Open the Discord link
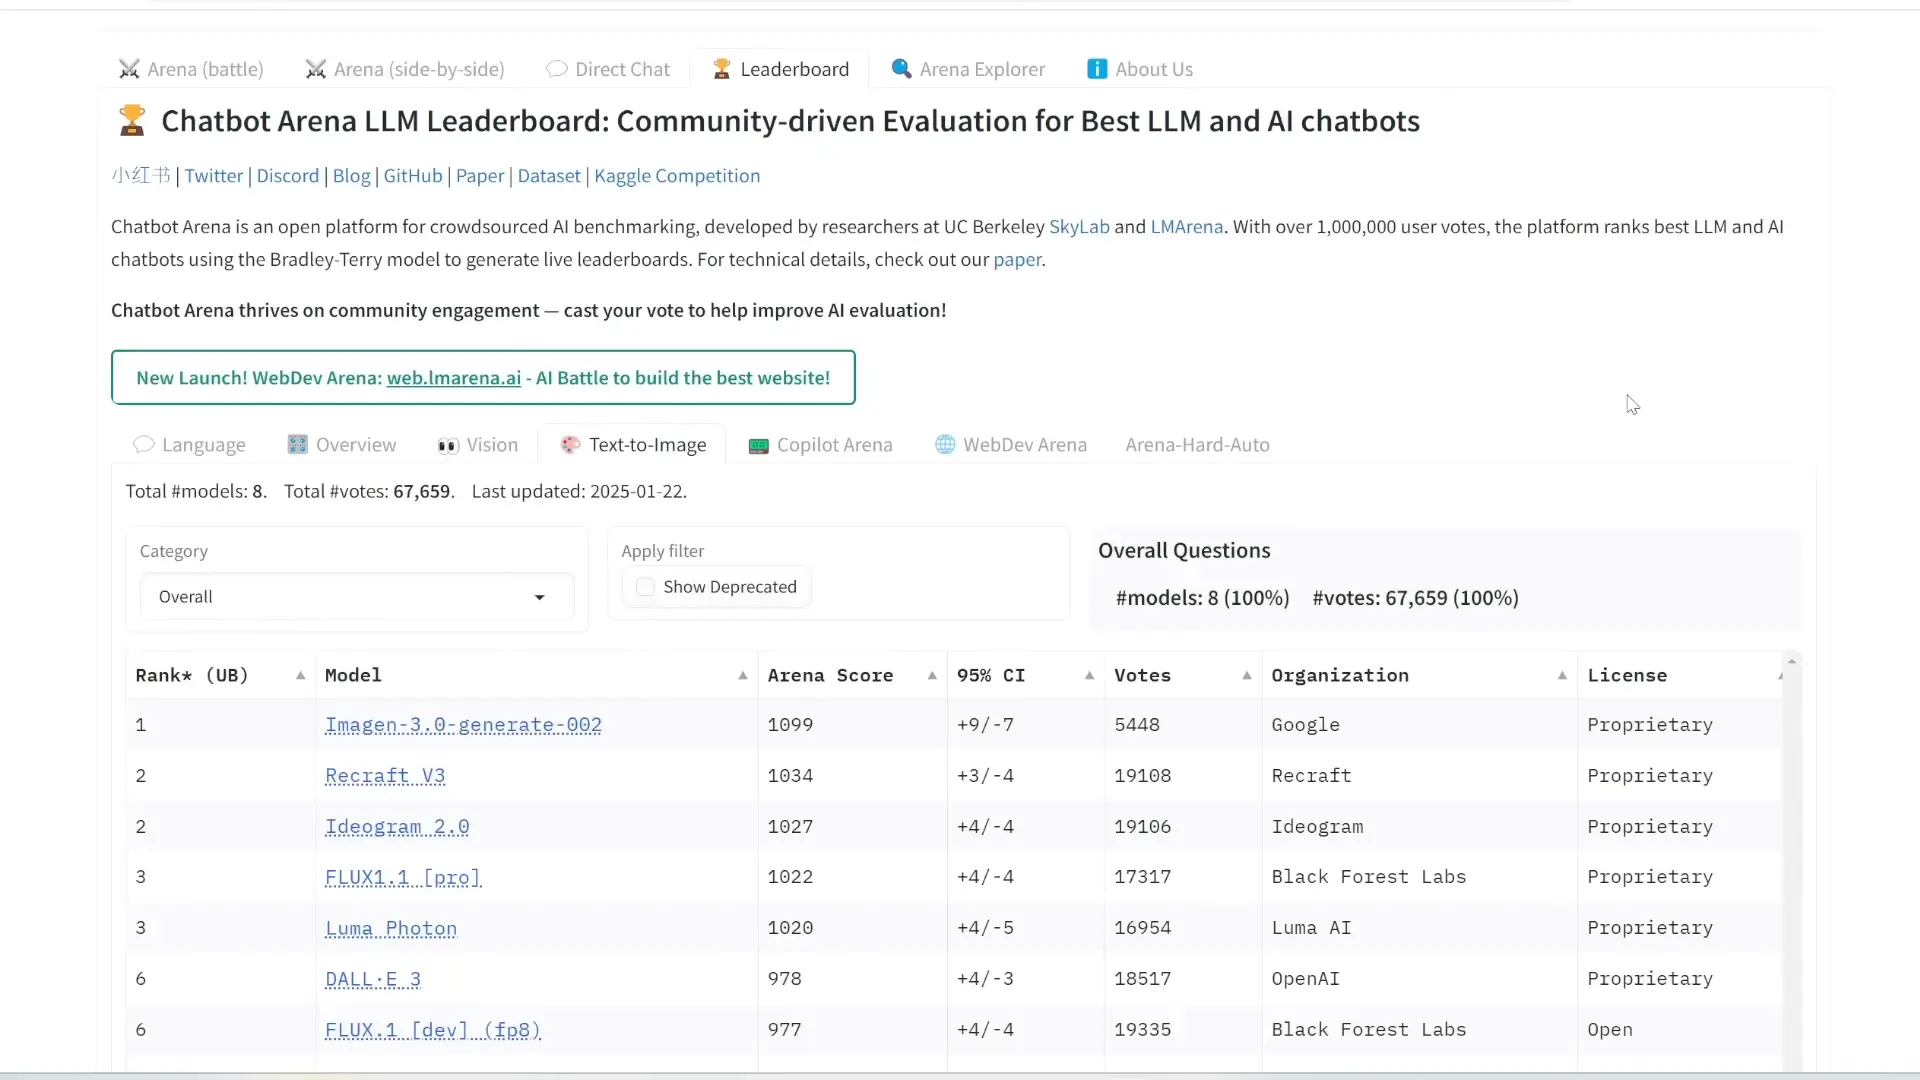The image size is (1920, 1080). tap(288, 176)
